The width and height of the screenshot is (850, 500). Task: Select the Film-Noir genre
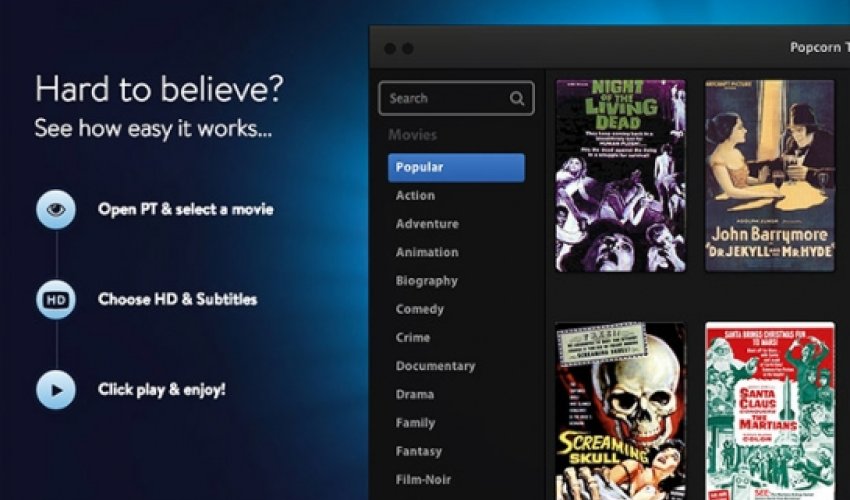[423, 479]
